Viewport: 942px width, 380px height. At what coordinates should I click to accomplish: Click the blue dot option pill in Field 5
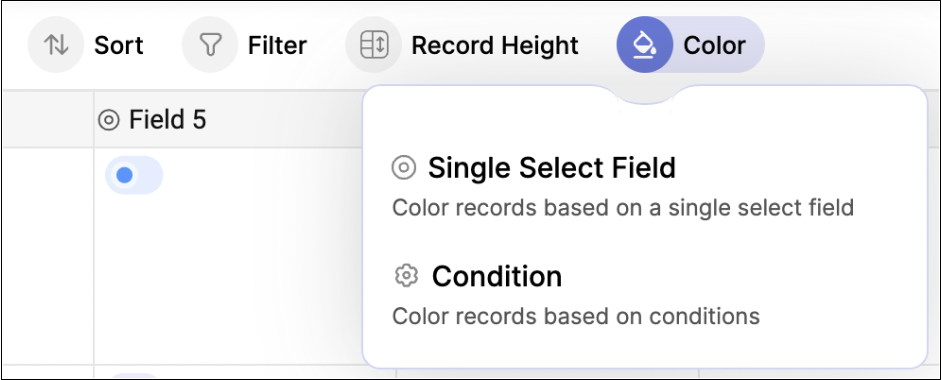(x=134, y=175)
